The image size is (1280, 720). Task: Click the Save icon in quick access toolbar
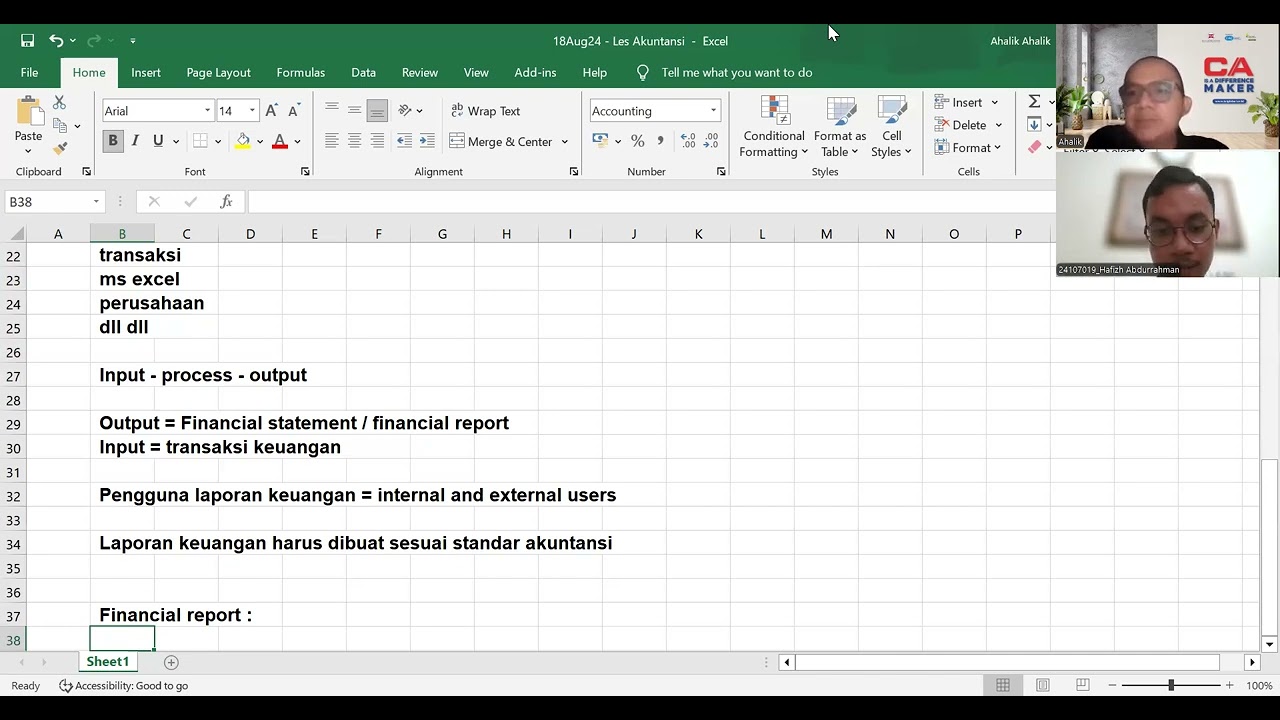[x=27, y=41]
